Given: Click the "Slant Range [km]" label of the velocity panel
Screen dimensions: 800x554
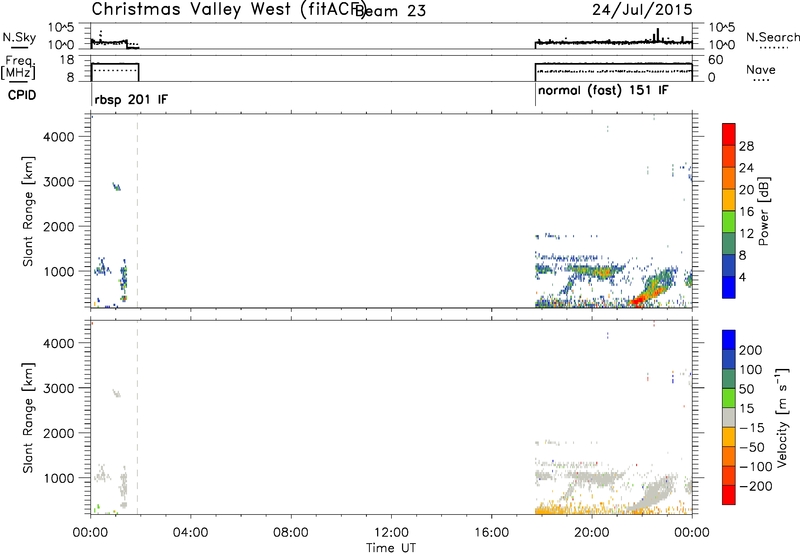Looking at the screenshot, I should pyautogui.click(x=28, y=417).
